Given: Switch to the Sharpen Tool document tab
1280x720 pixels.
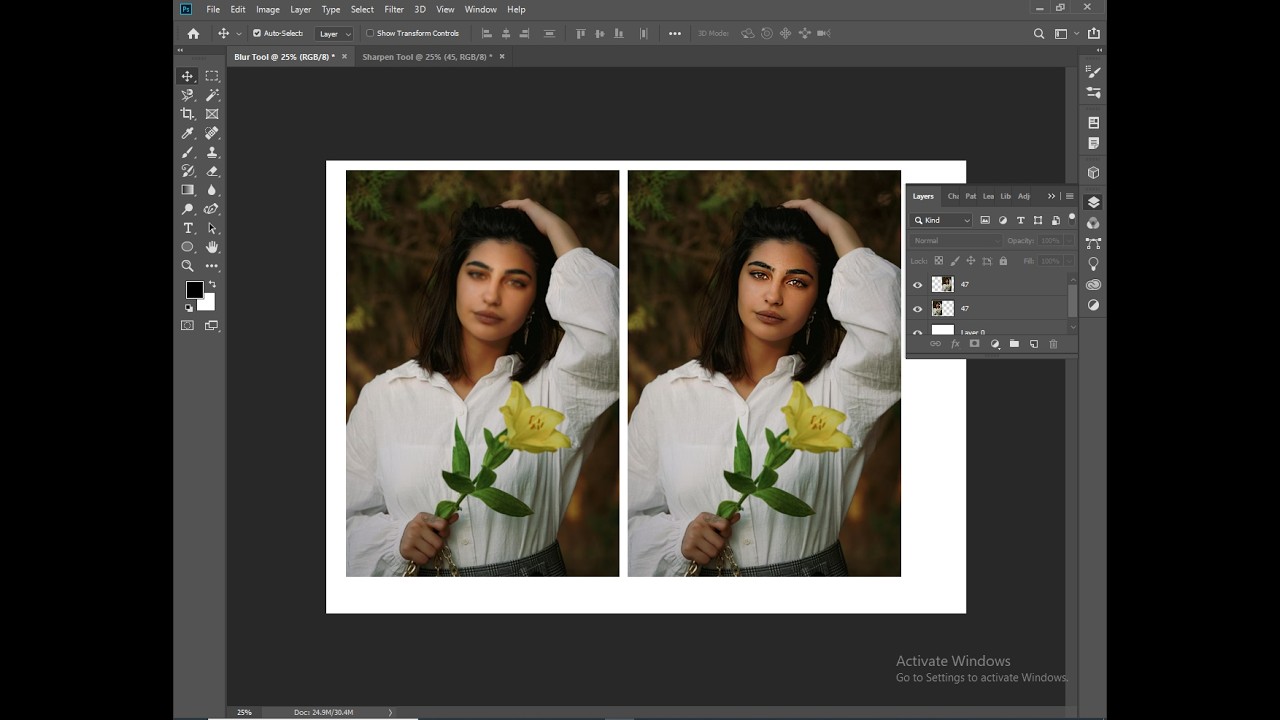Looking at the screenshot, I should [427, 57].
